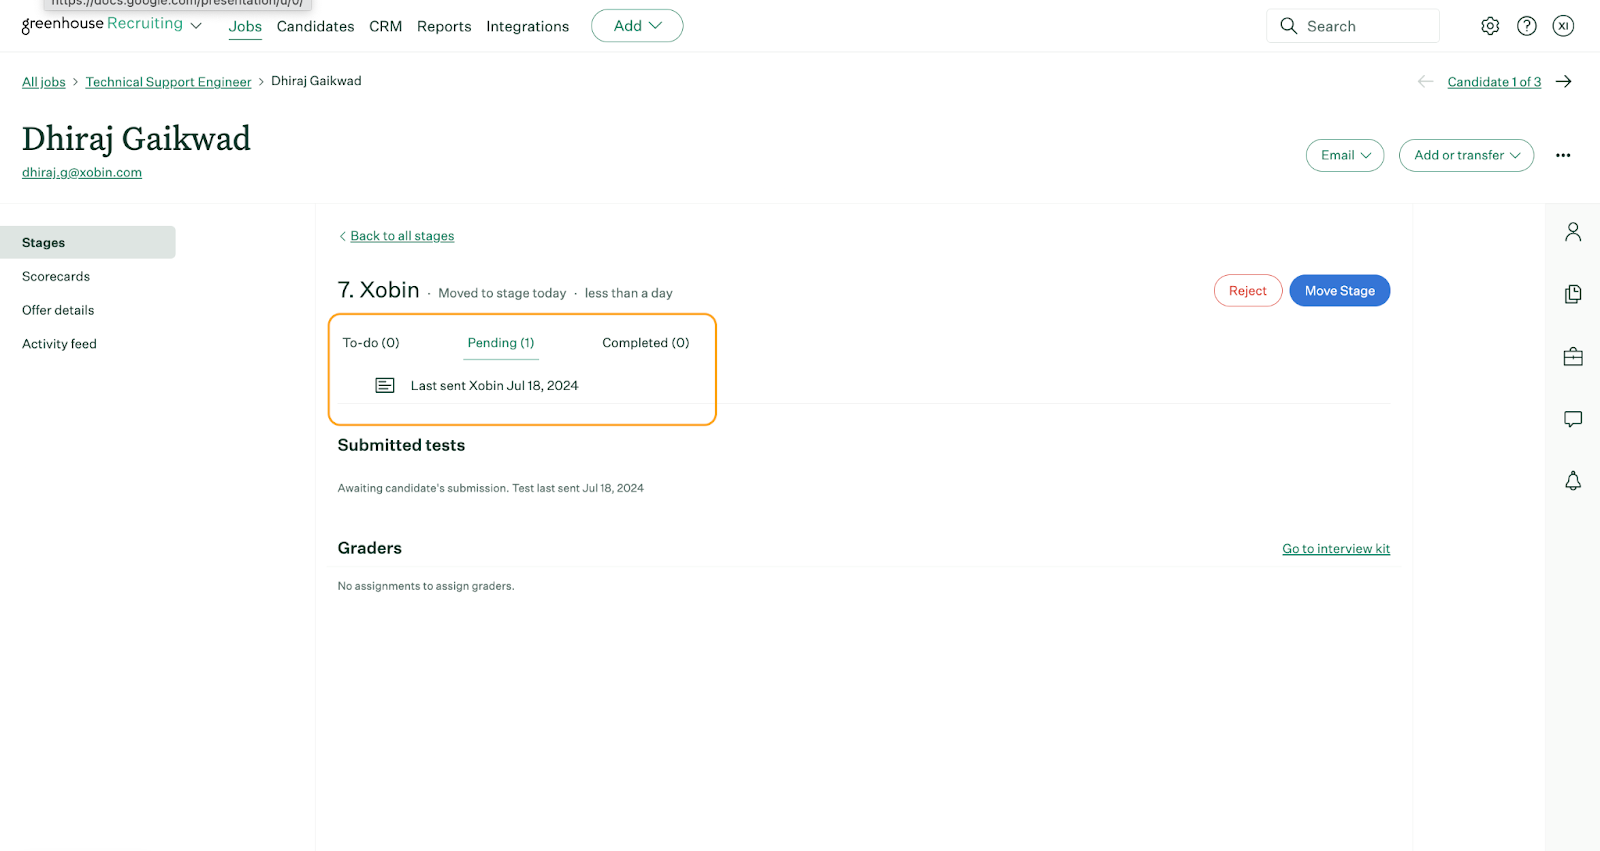Click the Dhiraj Gaikwad breadcrumb text
Image resolution: width=1600 pixels, height=851 pixels.
(x=316, y=81)
